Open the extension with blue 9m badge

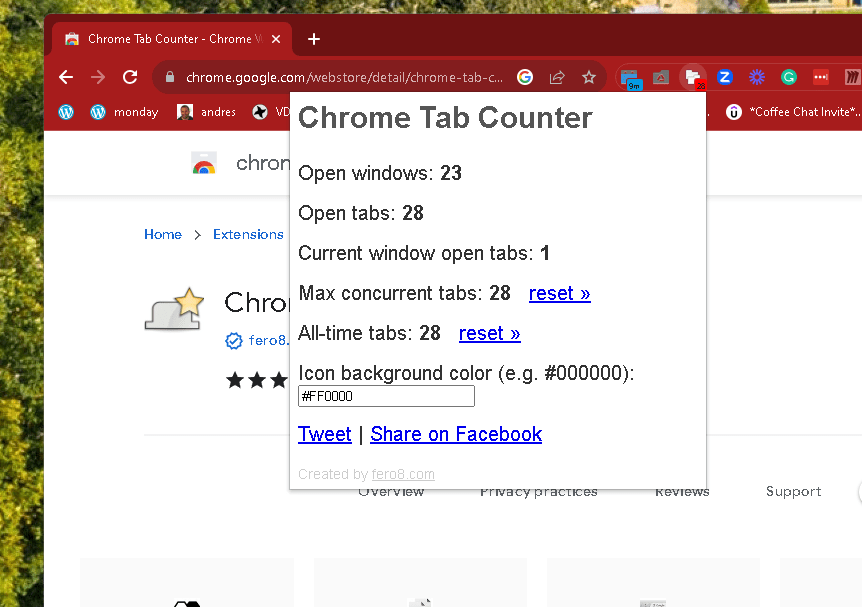click(x=630, y=79)
